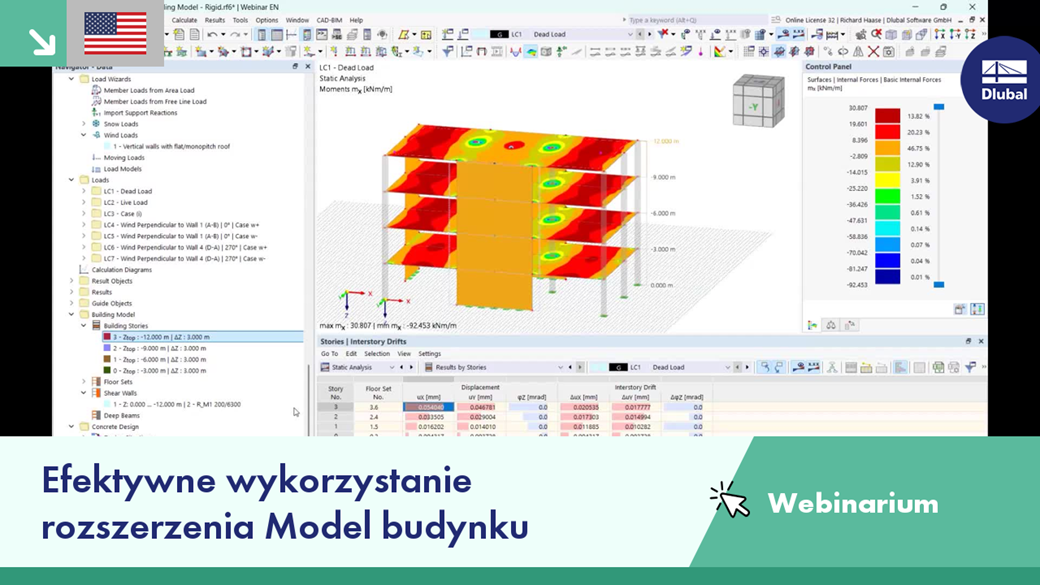The width and height of the screenshot is (1040, 585).
Task: Click the color scale display icon
Action: 720,52
